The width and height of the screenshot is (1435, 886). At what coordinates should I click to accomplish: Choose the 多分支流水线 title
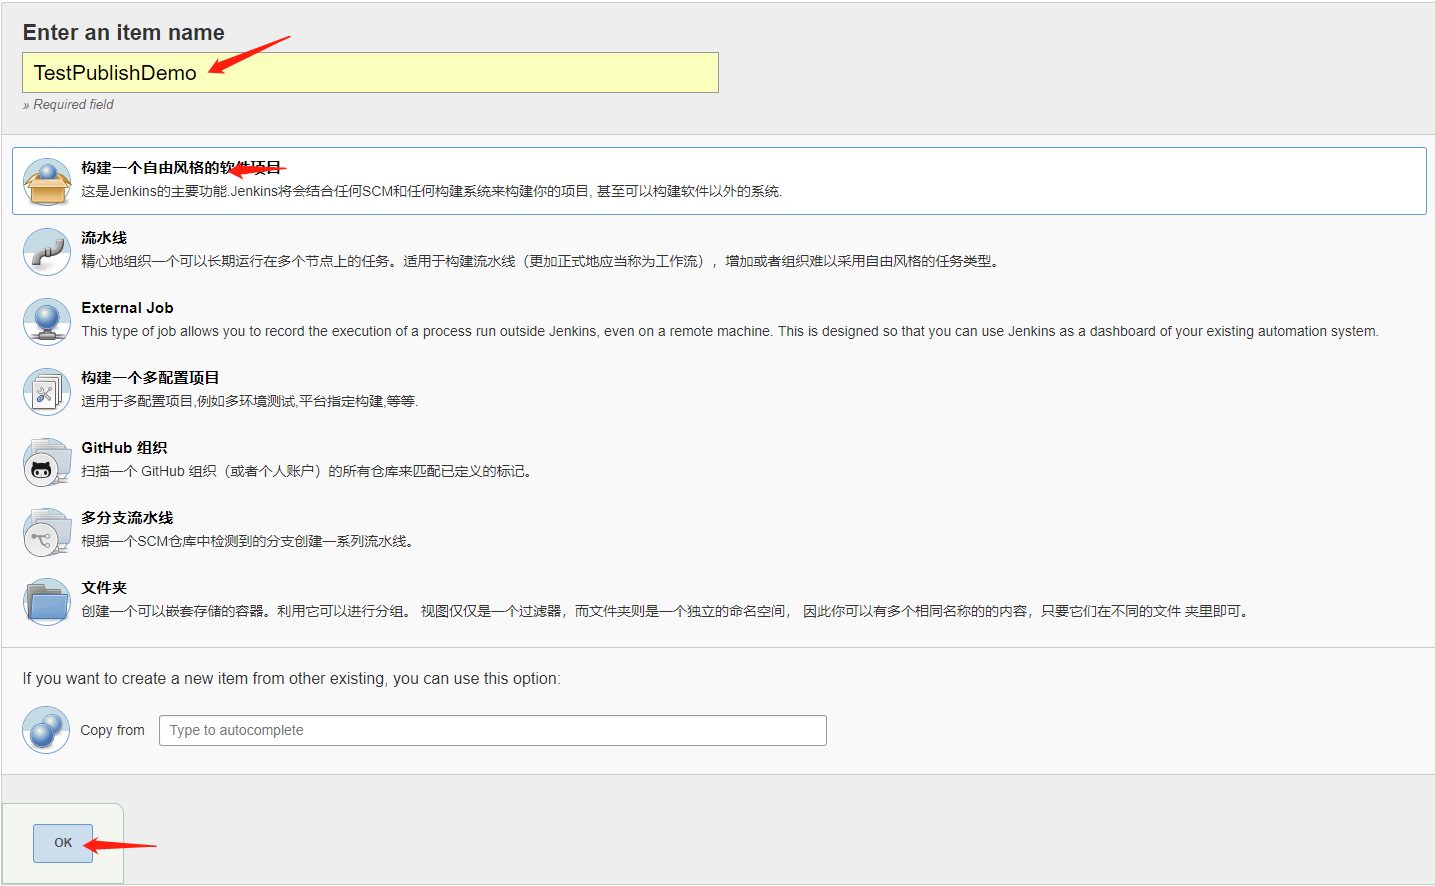pos(127,518)
